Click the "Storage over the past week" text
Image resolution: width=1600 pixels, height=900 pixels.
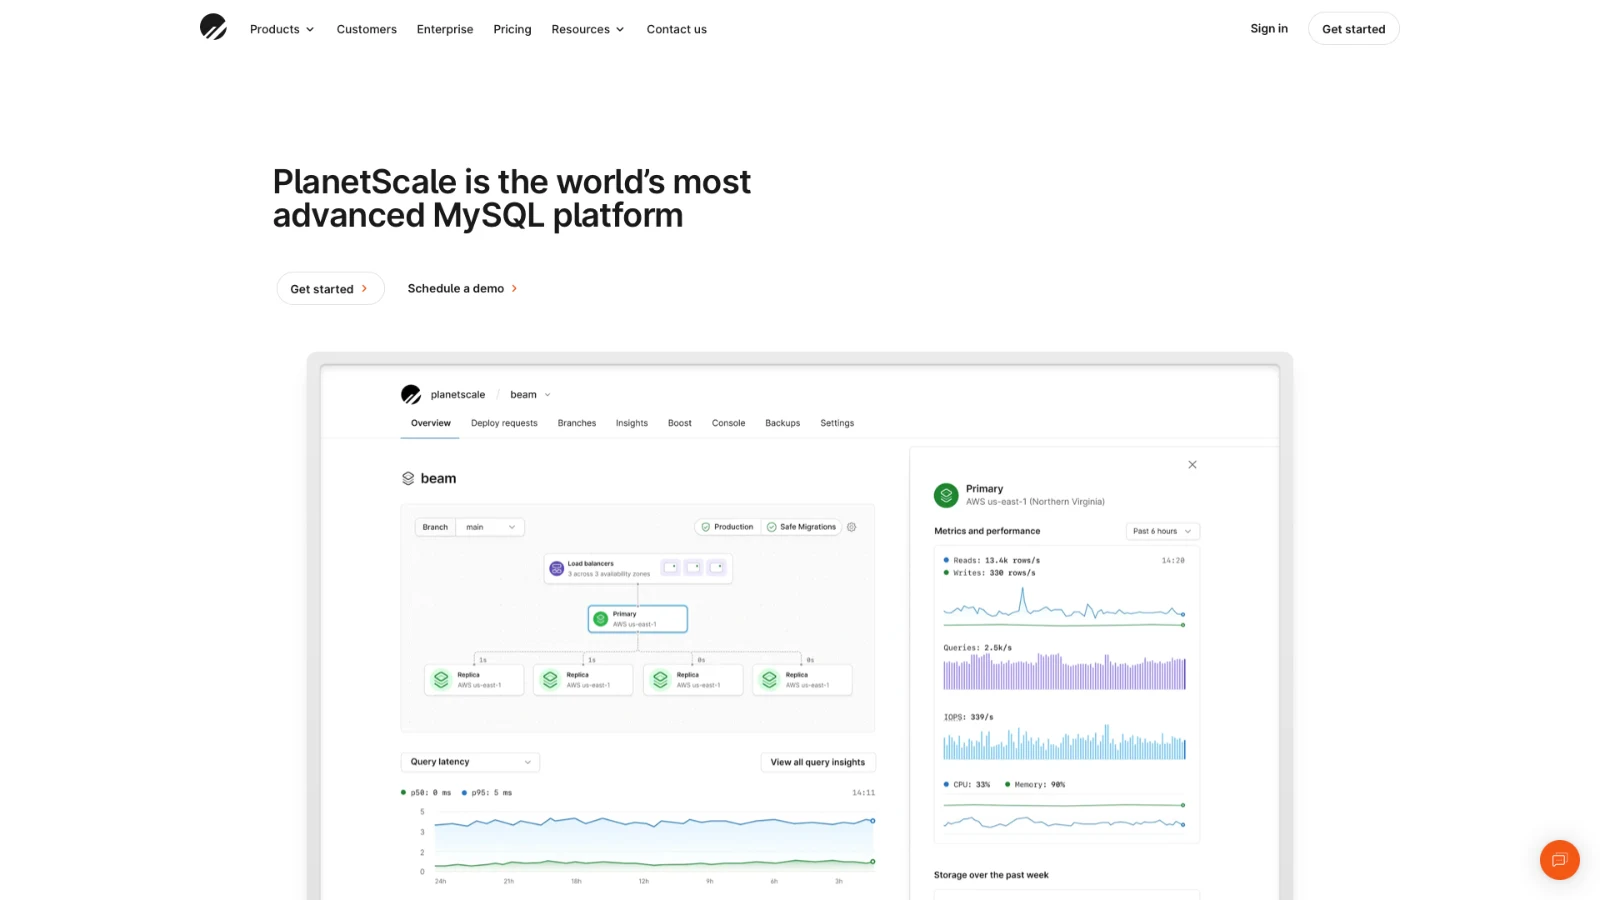click(x=991, y=875)
